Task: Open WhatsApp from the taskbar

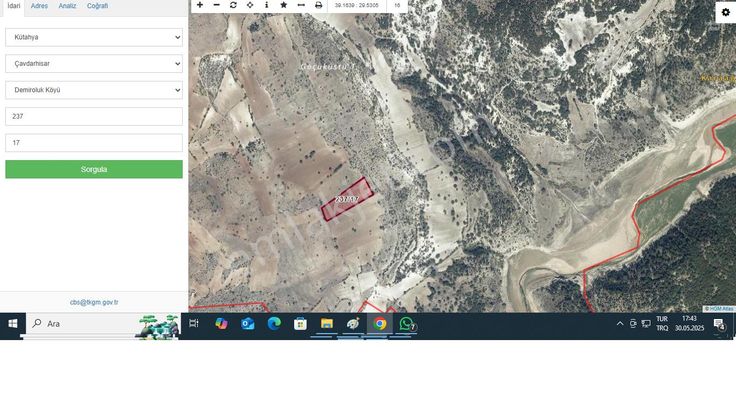Action: click(x=406, y=324)
